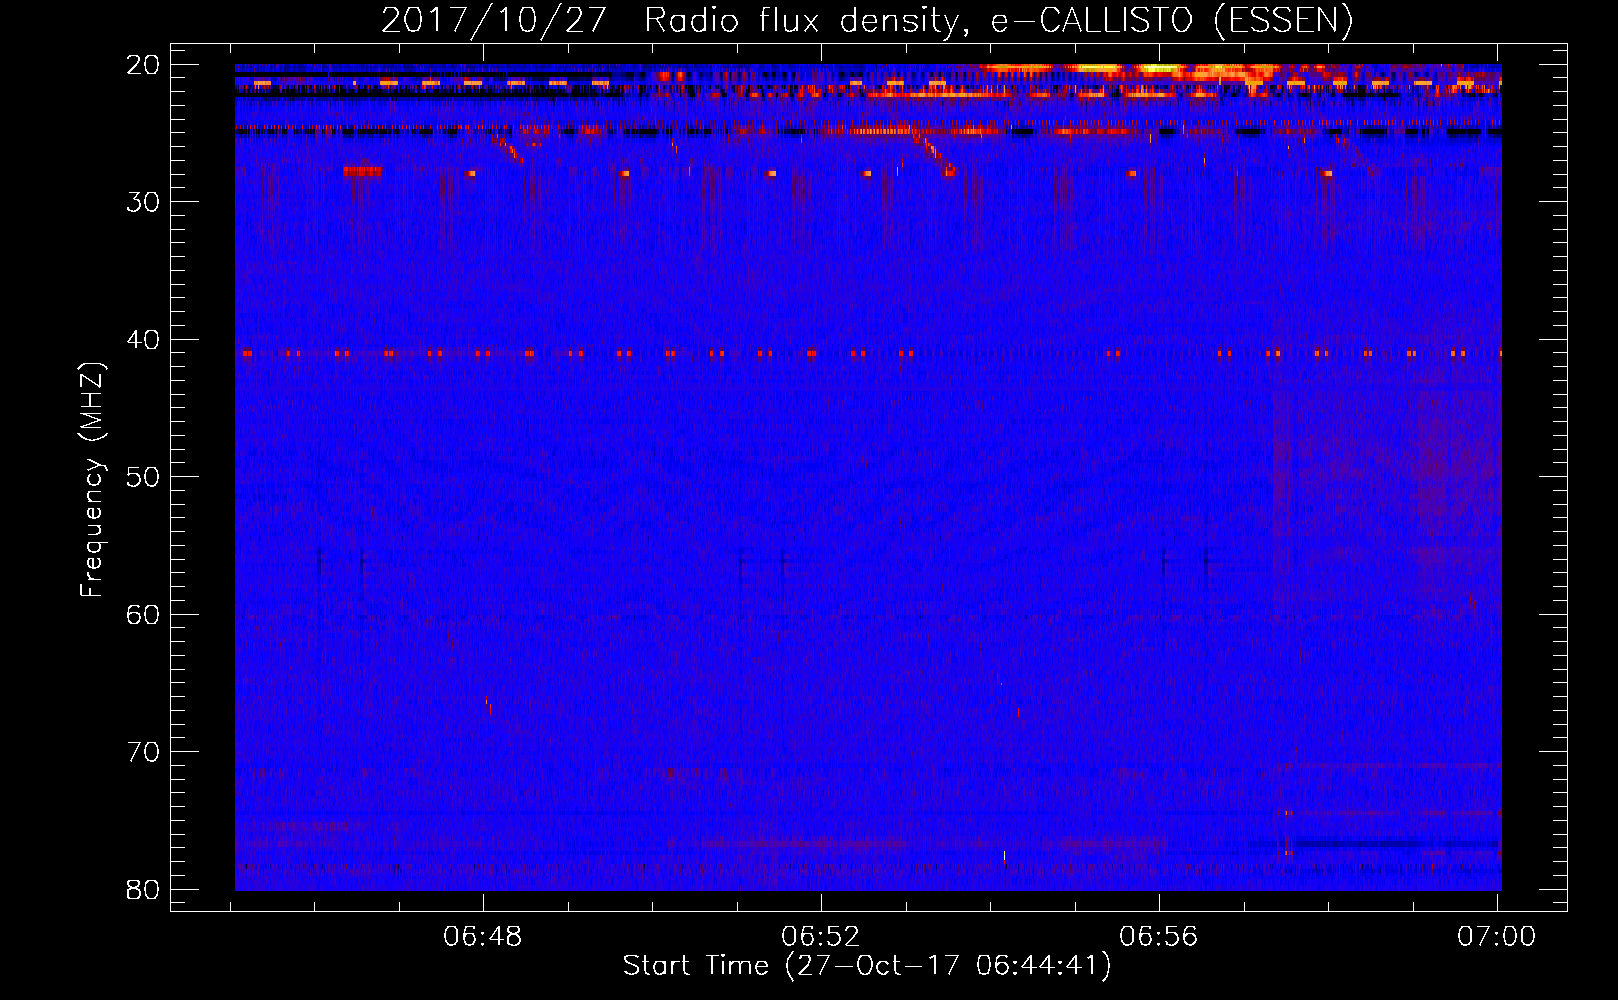Click the Start Time axis label
1618x1000 pixels.
(x=867, y=966)
